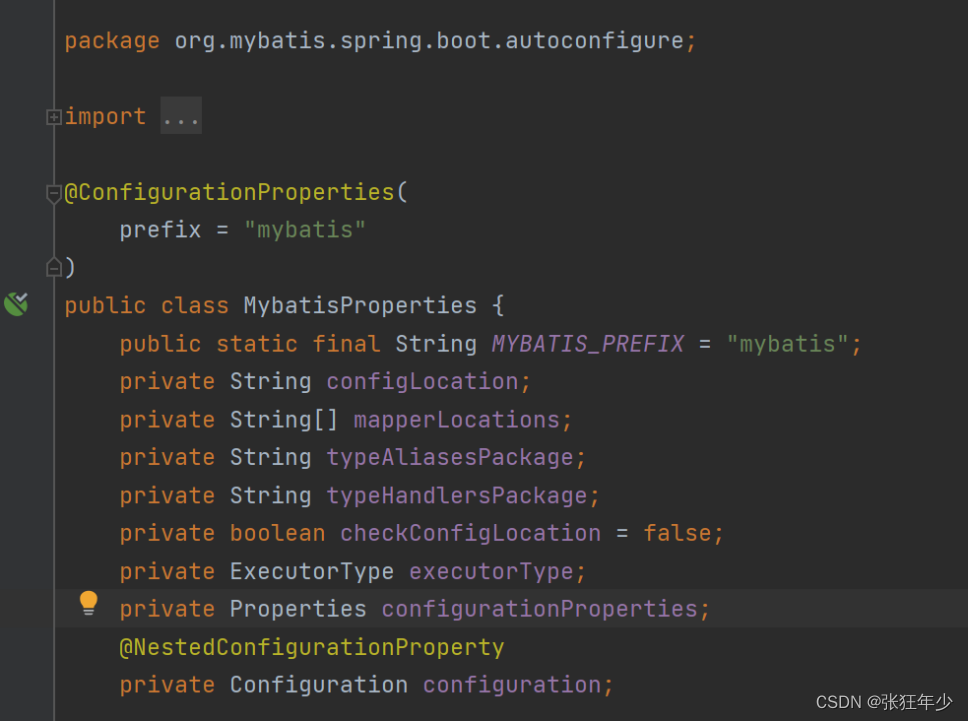969x721 pixels.
Task: Click the MYBATIS_PREFIX constant
Action: 588,344
